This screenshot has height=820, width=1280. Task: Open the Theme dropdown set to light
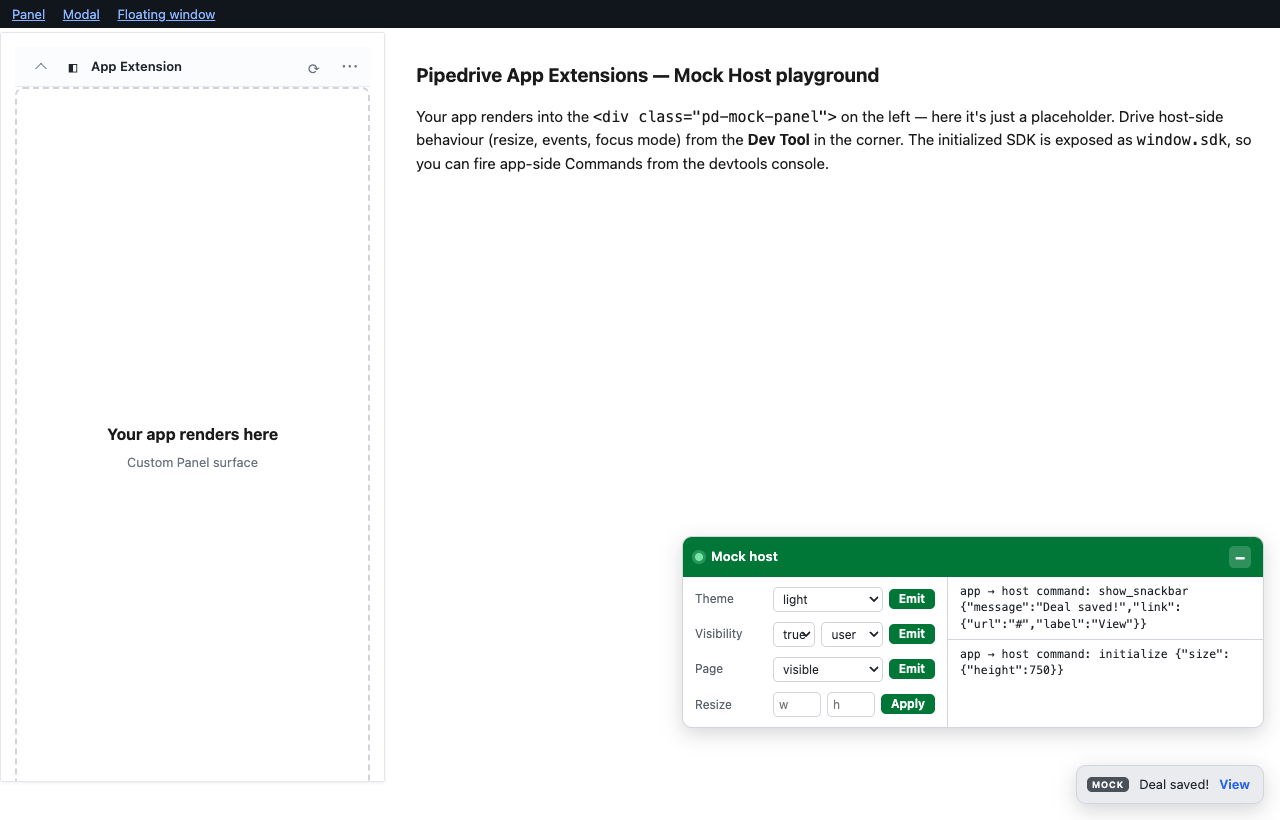827,599
